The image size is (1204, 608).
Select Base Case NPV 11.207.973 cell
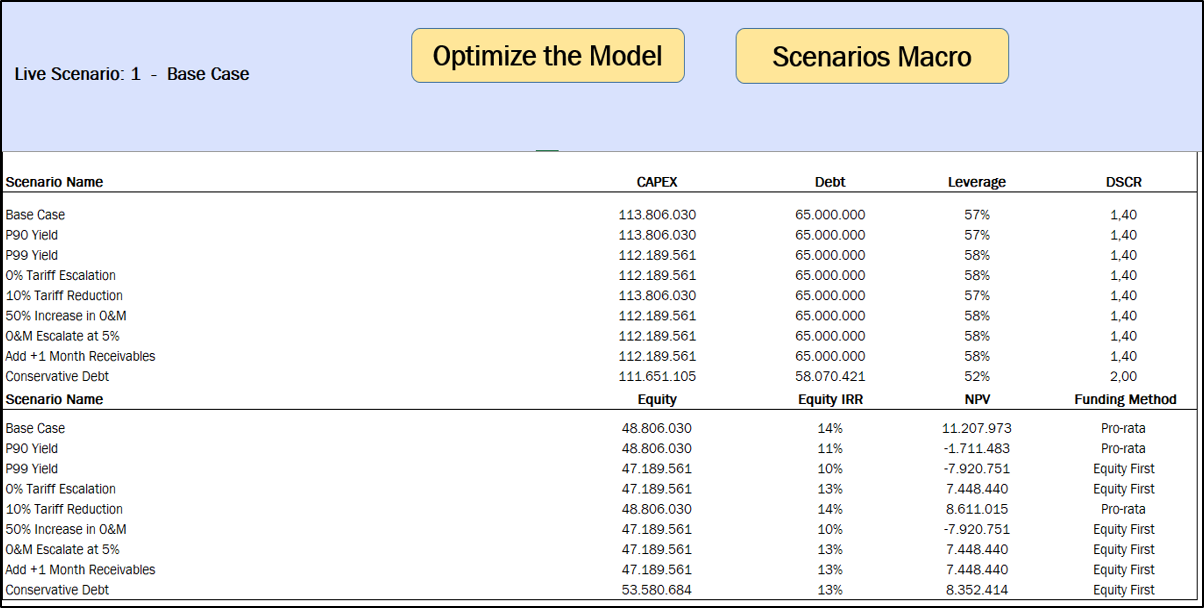click(x=977, y=428)
